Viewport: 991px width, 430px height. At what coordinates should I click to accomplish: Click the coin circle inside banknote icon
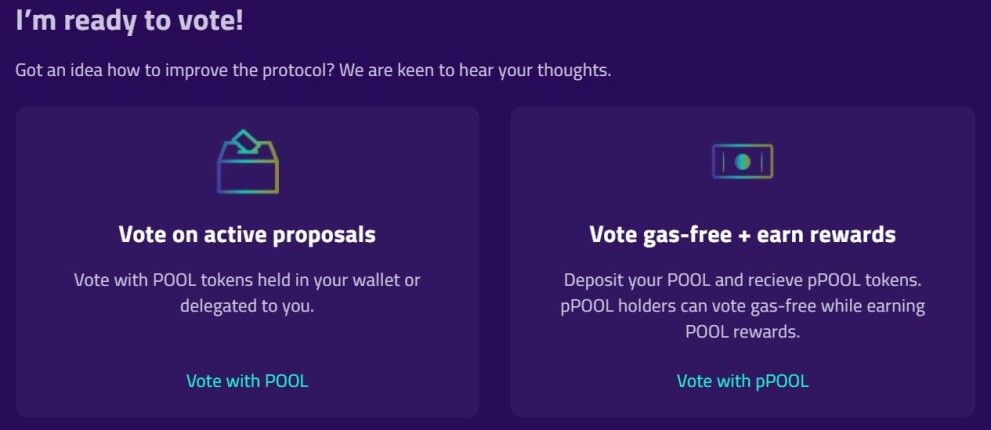tap(742, 161)
